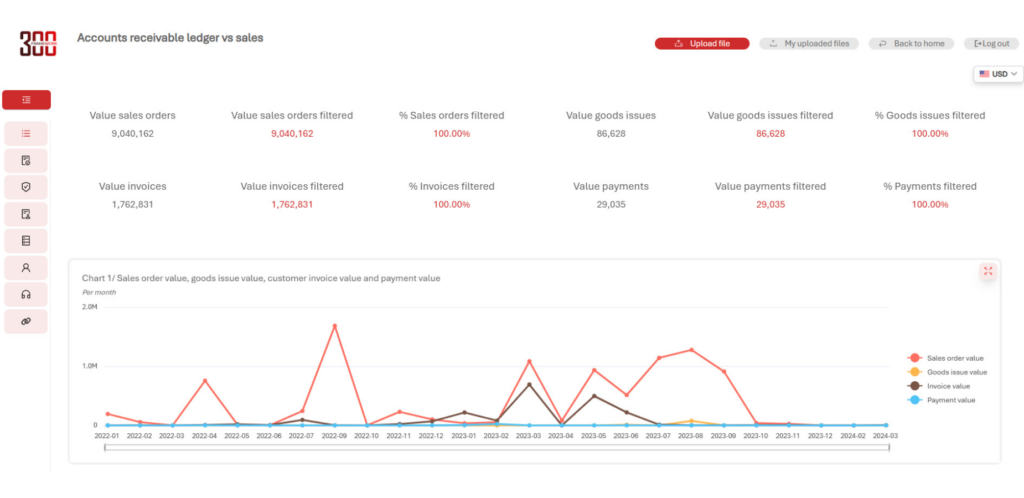The height and width of the screenshot is (498, 1024).
Task: Click the chain link sidebar icon
Action: click(26, 322)
